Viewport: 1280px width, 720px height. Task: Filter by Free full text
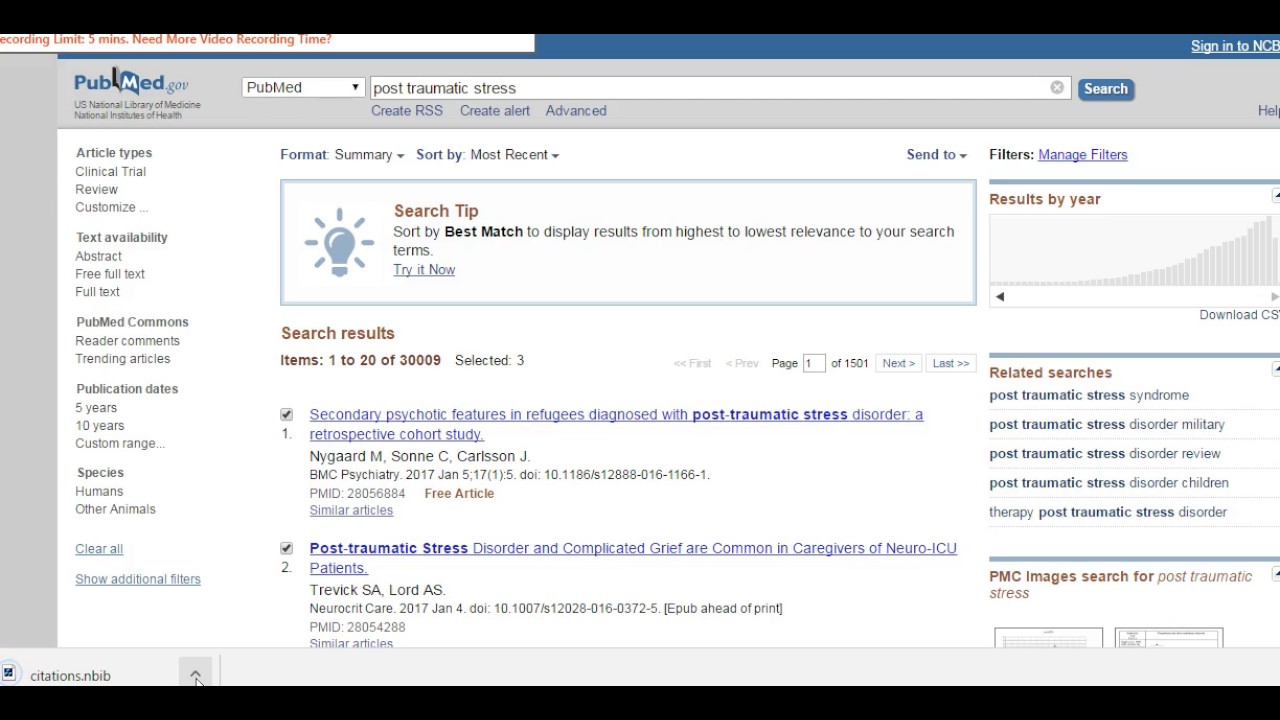(x=110, y=274)
